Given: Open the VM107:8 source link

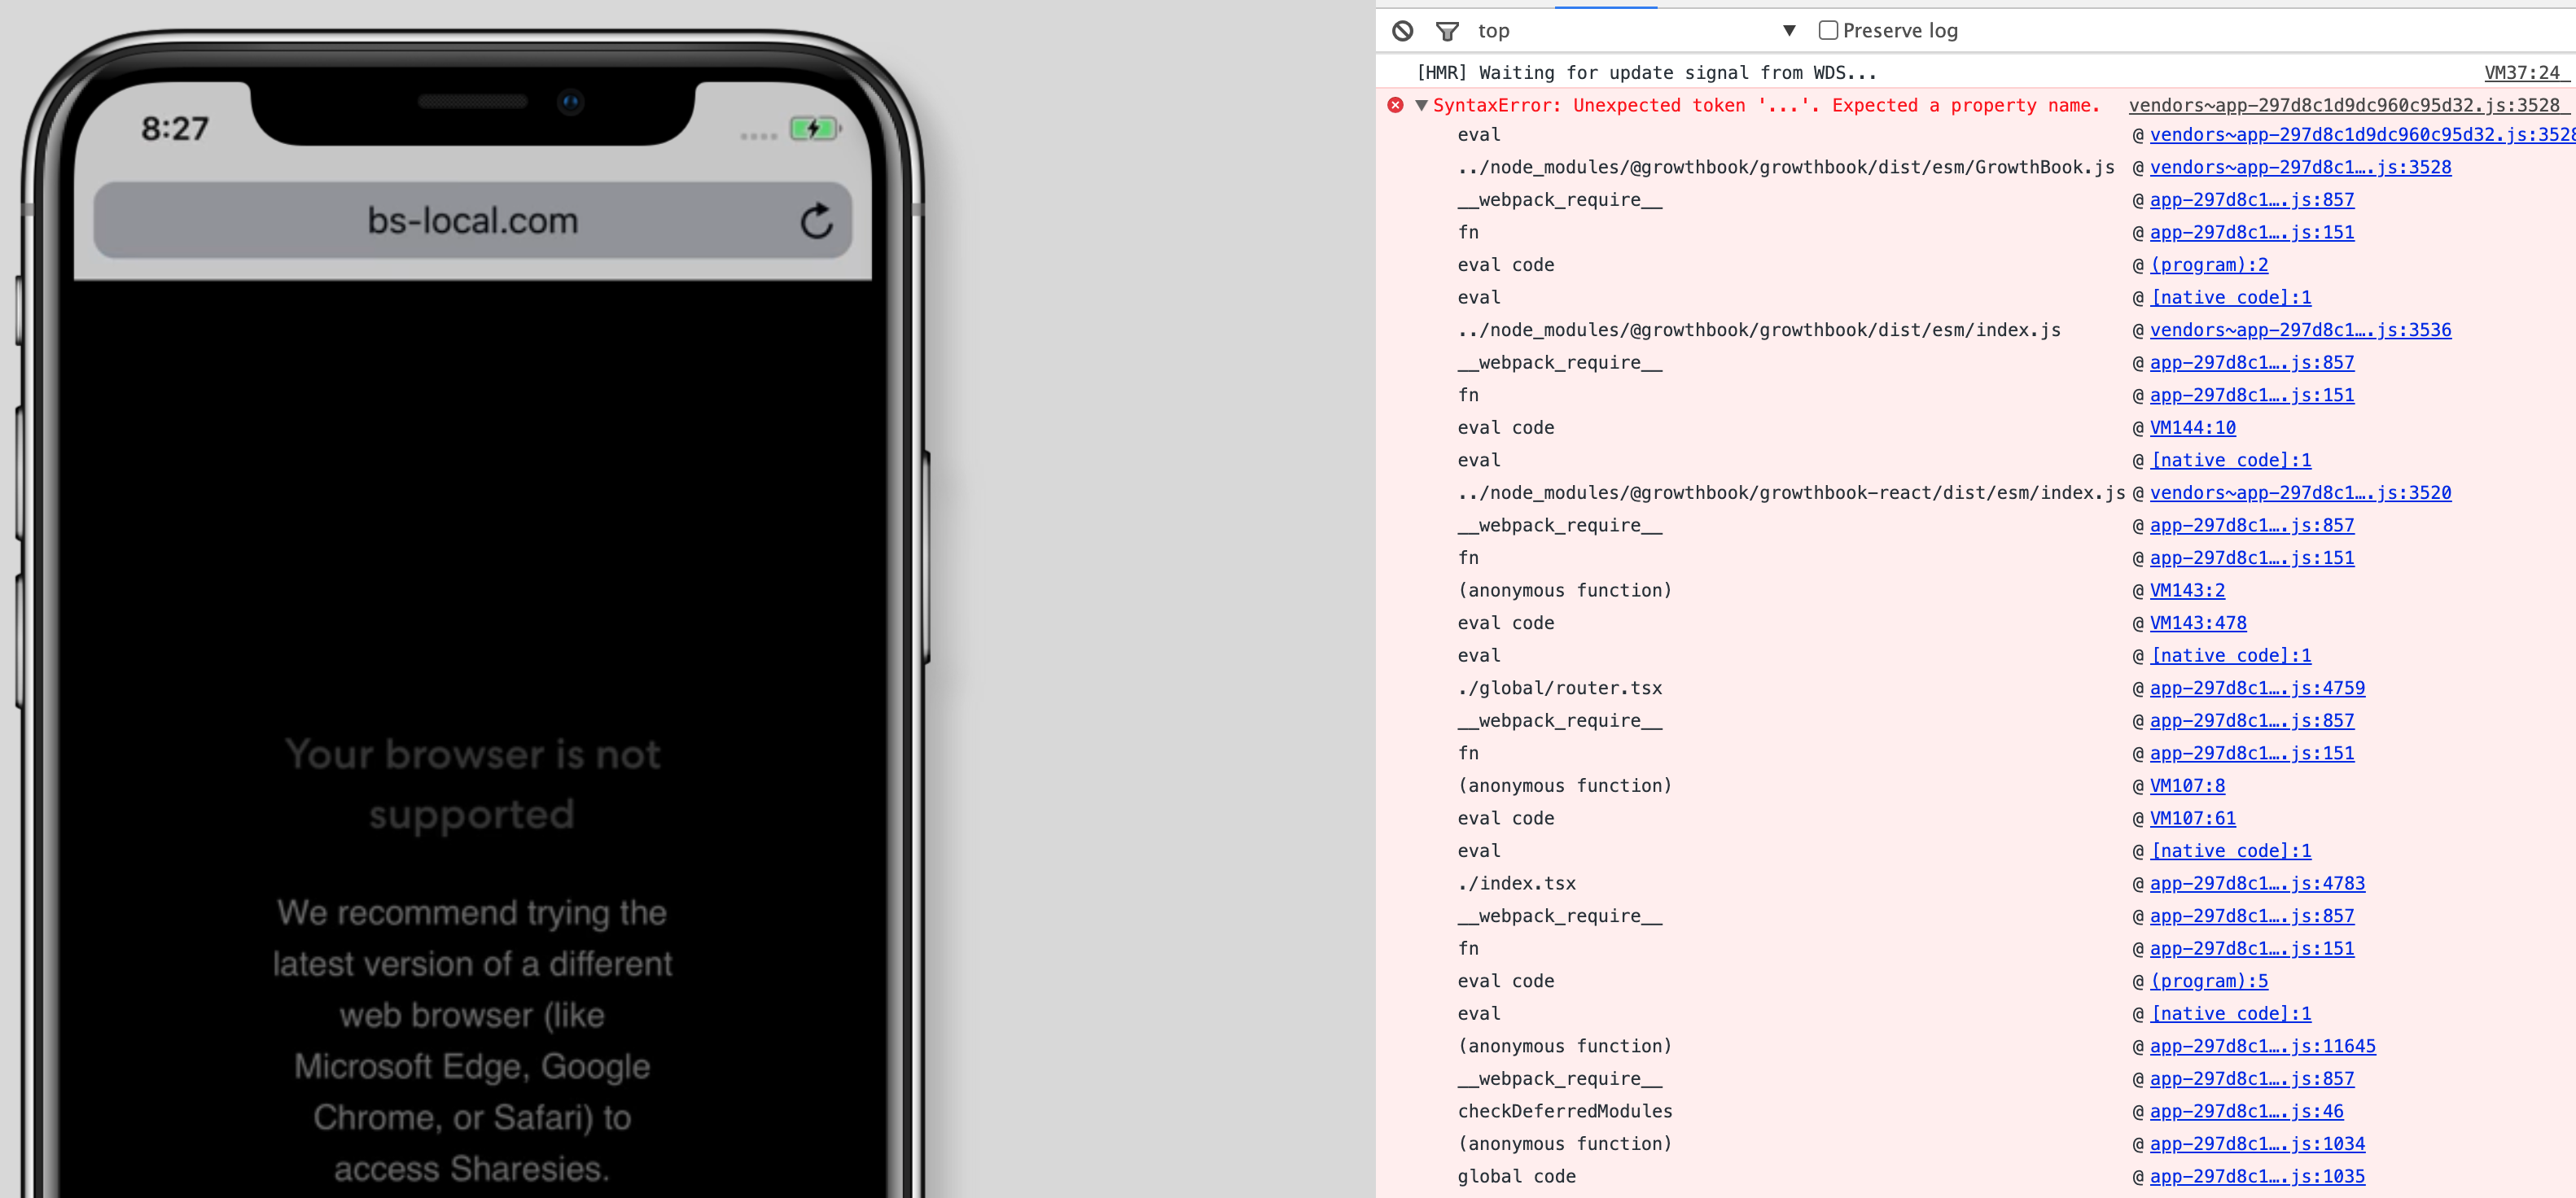Looking at the screenshot, I should click(x=2188, y=785).
